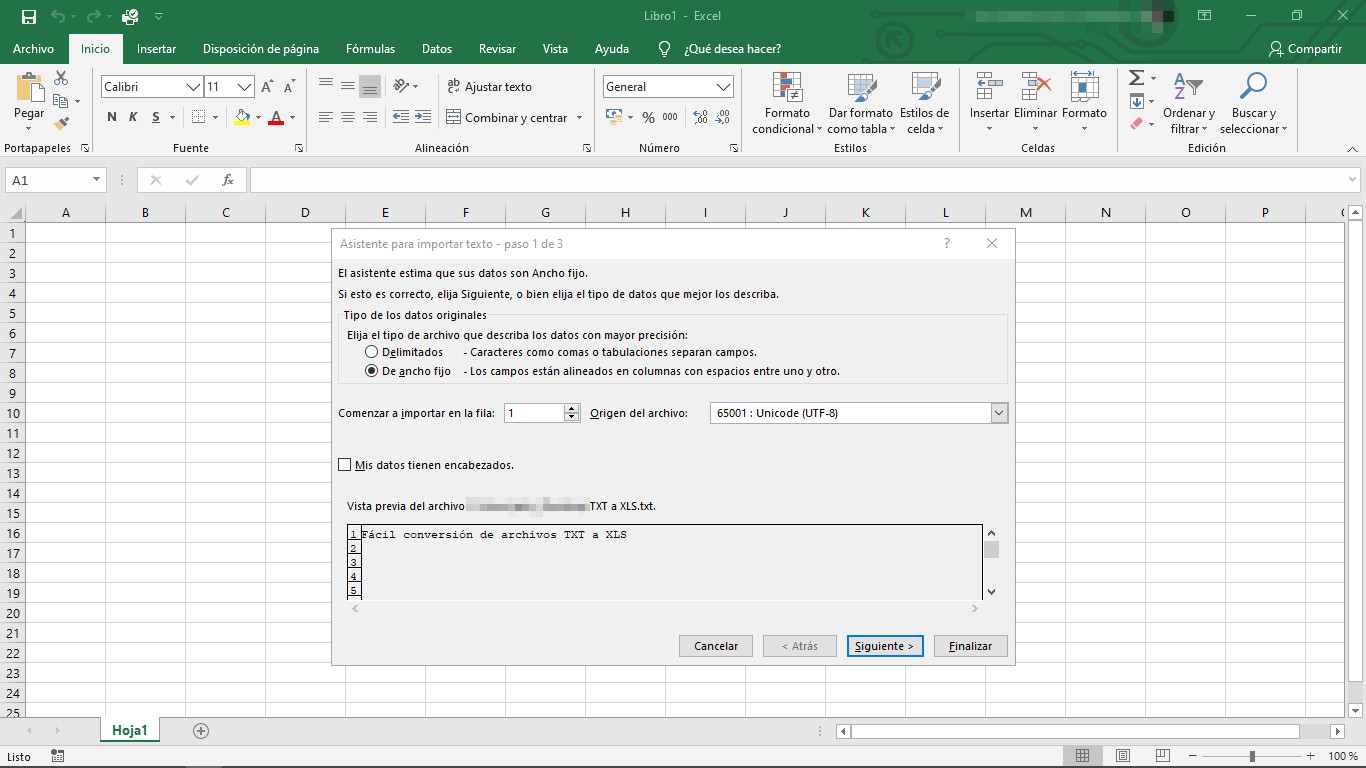The width and height of the screenshot is (1366, 768).
Task: Enable Mis datos tienen encabezados
Action: [345, 464]
